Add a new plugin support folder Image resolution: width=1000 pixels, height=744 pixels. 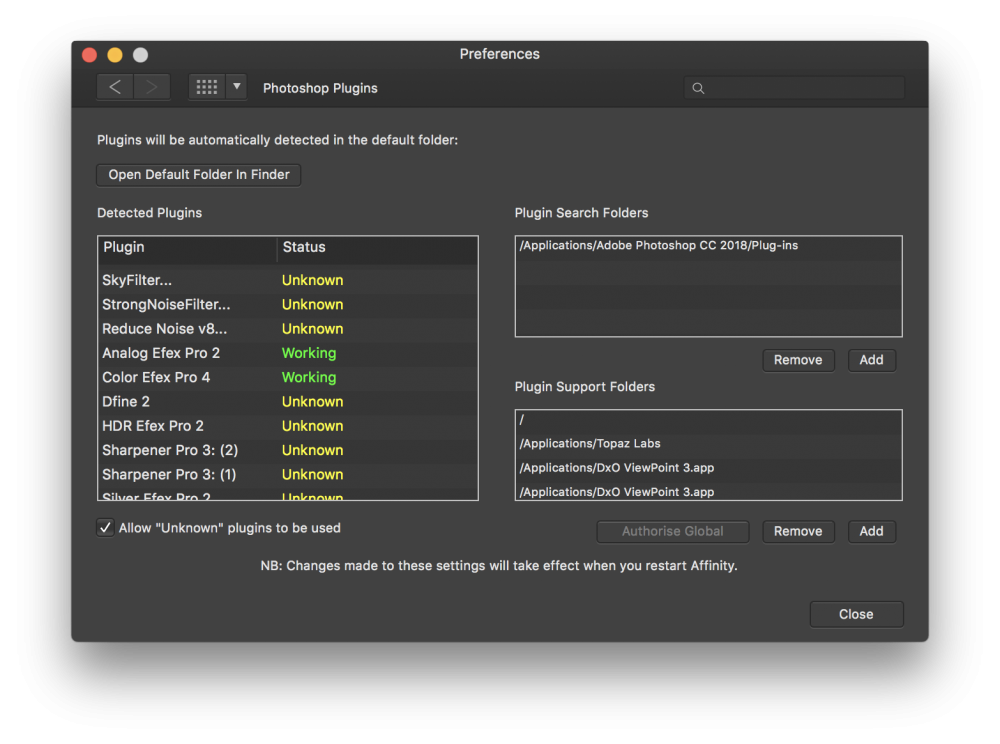pyautogui.click(x=871, y=532)
